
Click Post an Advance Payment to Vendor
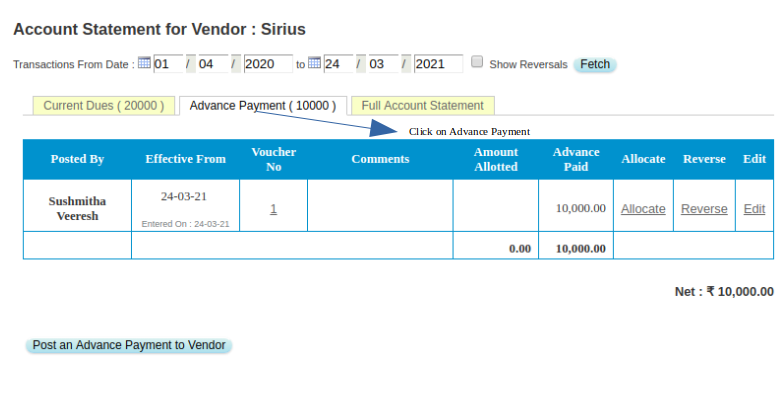point(129,345)
